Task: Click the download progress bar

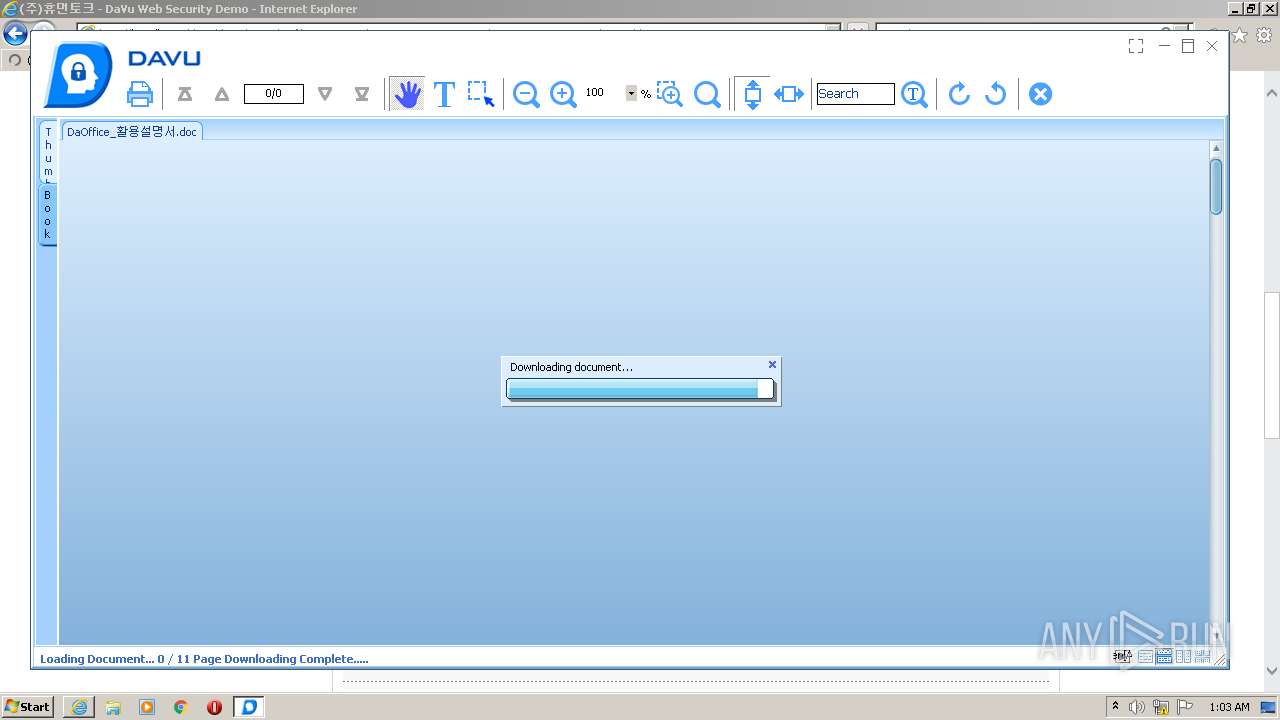Action: [640, 389]
